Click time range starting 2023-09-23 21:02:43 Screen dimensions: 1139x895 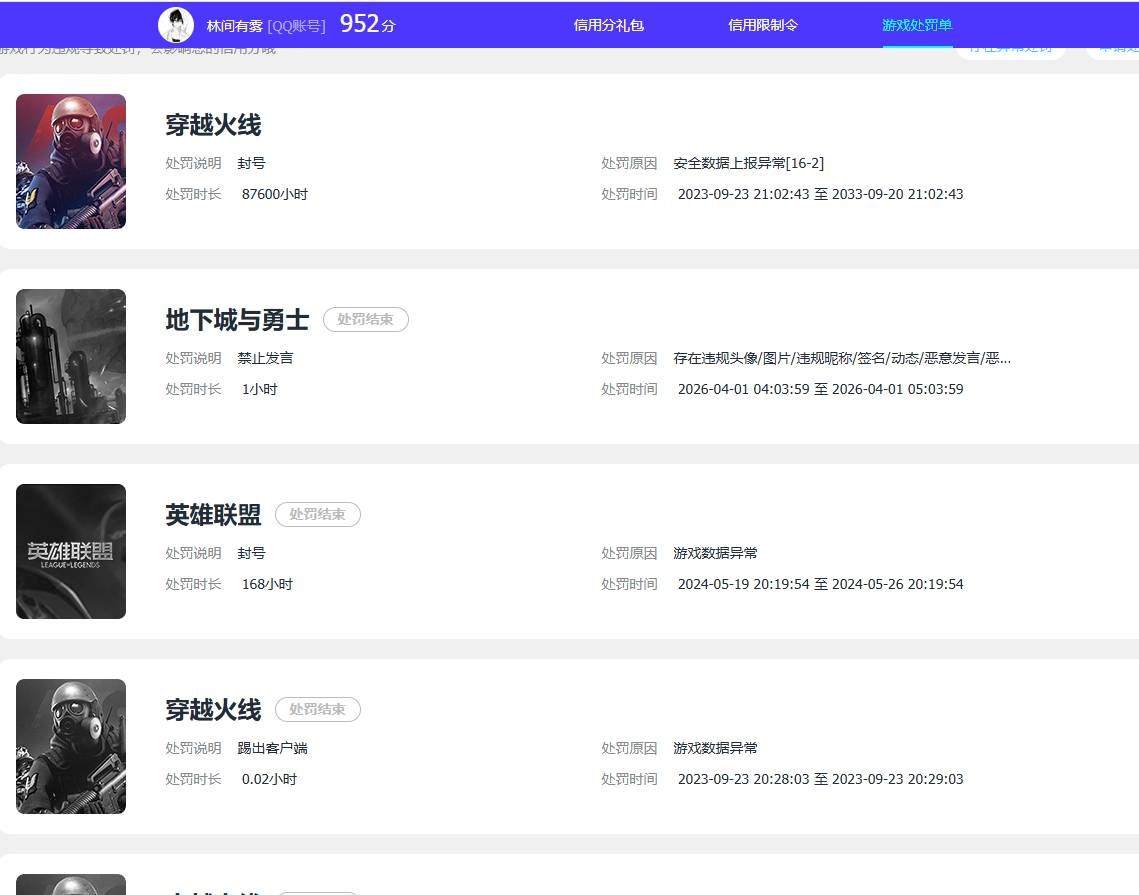point(820,195)
